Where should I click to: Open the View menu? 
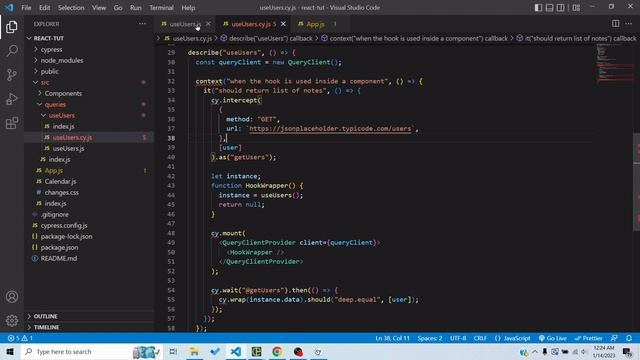tap(99, 8)
